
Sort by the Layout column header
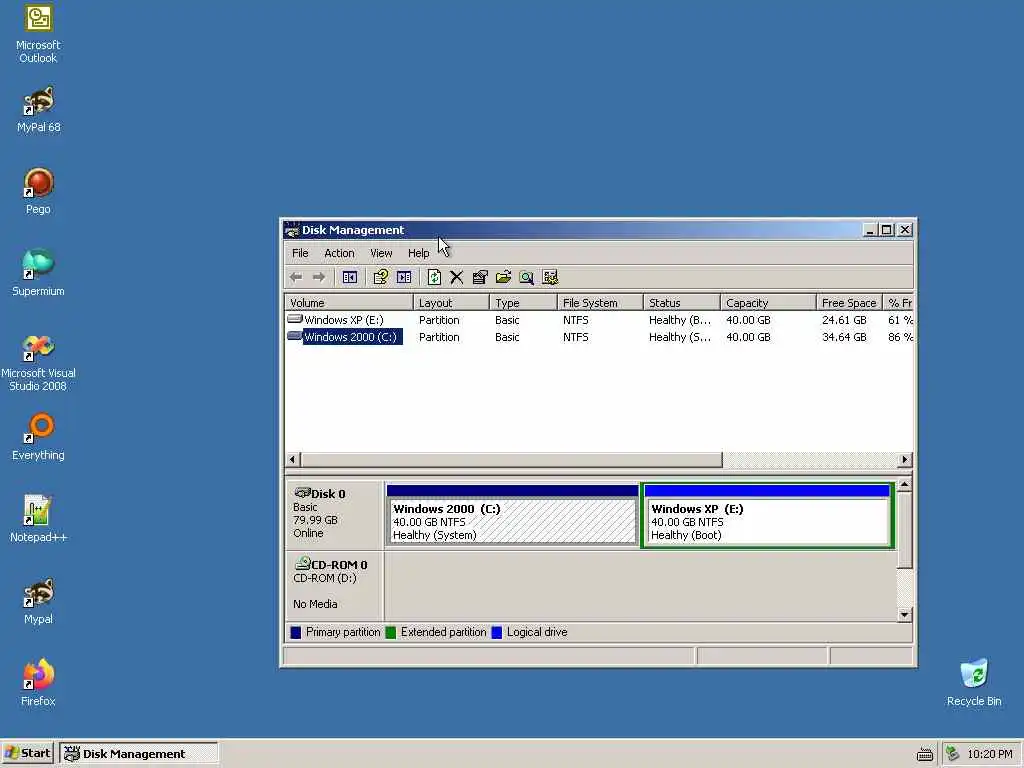click(x=451, y=303)
